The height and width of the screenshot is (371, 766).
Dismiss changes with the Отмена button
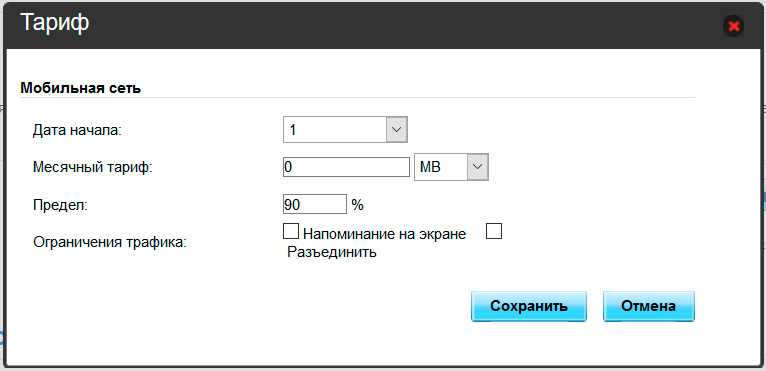click(649, 306)
